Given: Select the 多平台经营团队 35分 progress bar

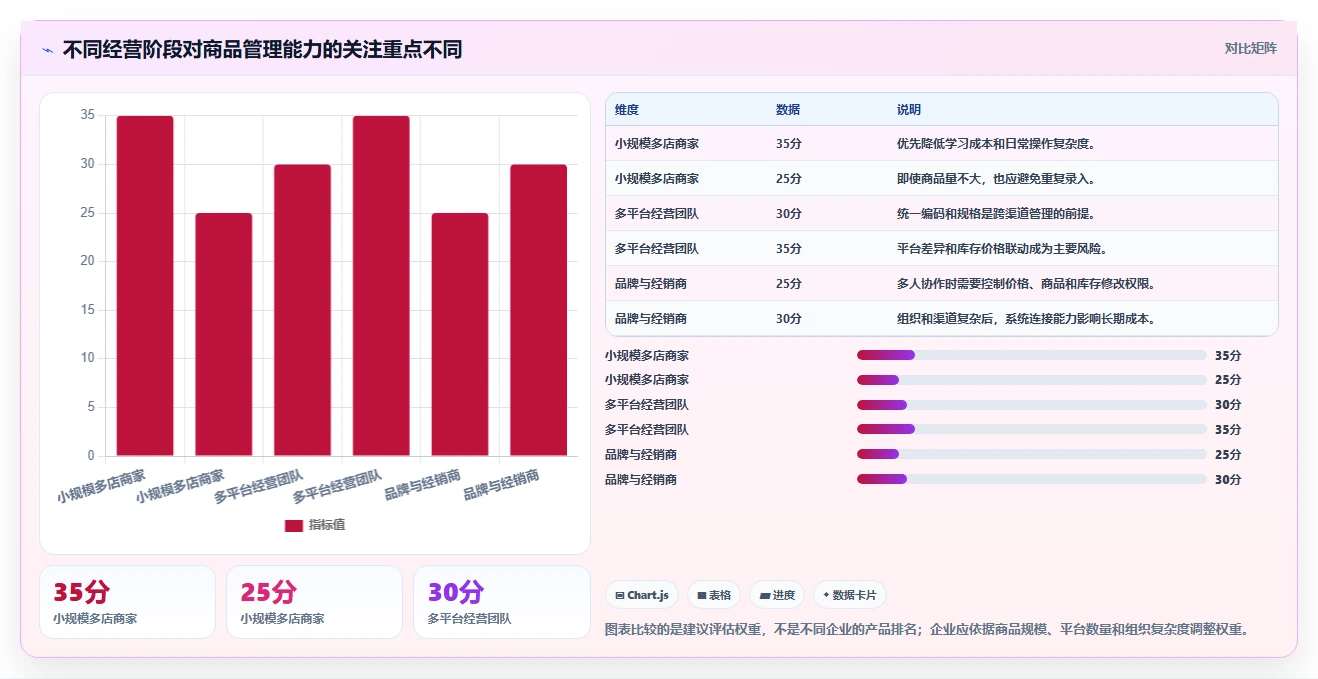Looking at the screenshot, I should coord(1032,429).
